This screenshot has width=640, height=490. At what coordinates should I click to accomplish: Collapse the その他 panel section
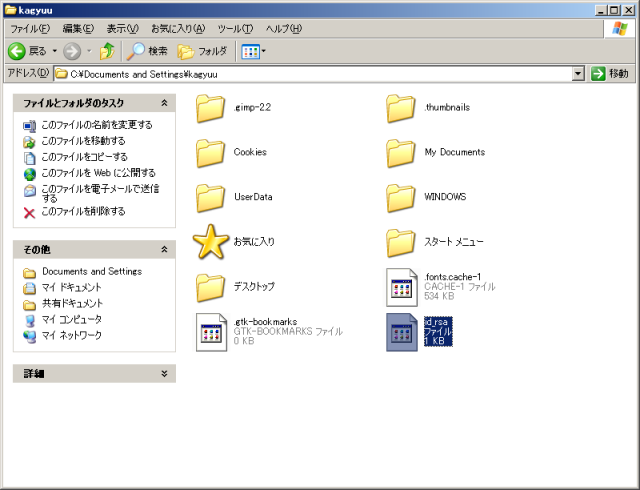click(164, 249)
